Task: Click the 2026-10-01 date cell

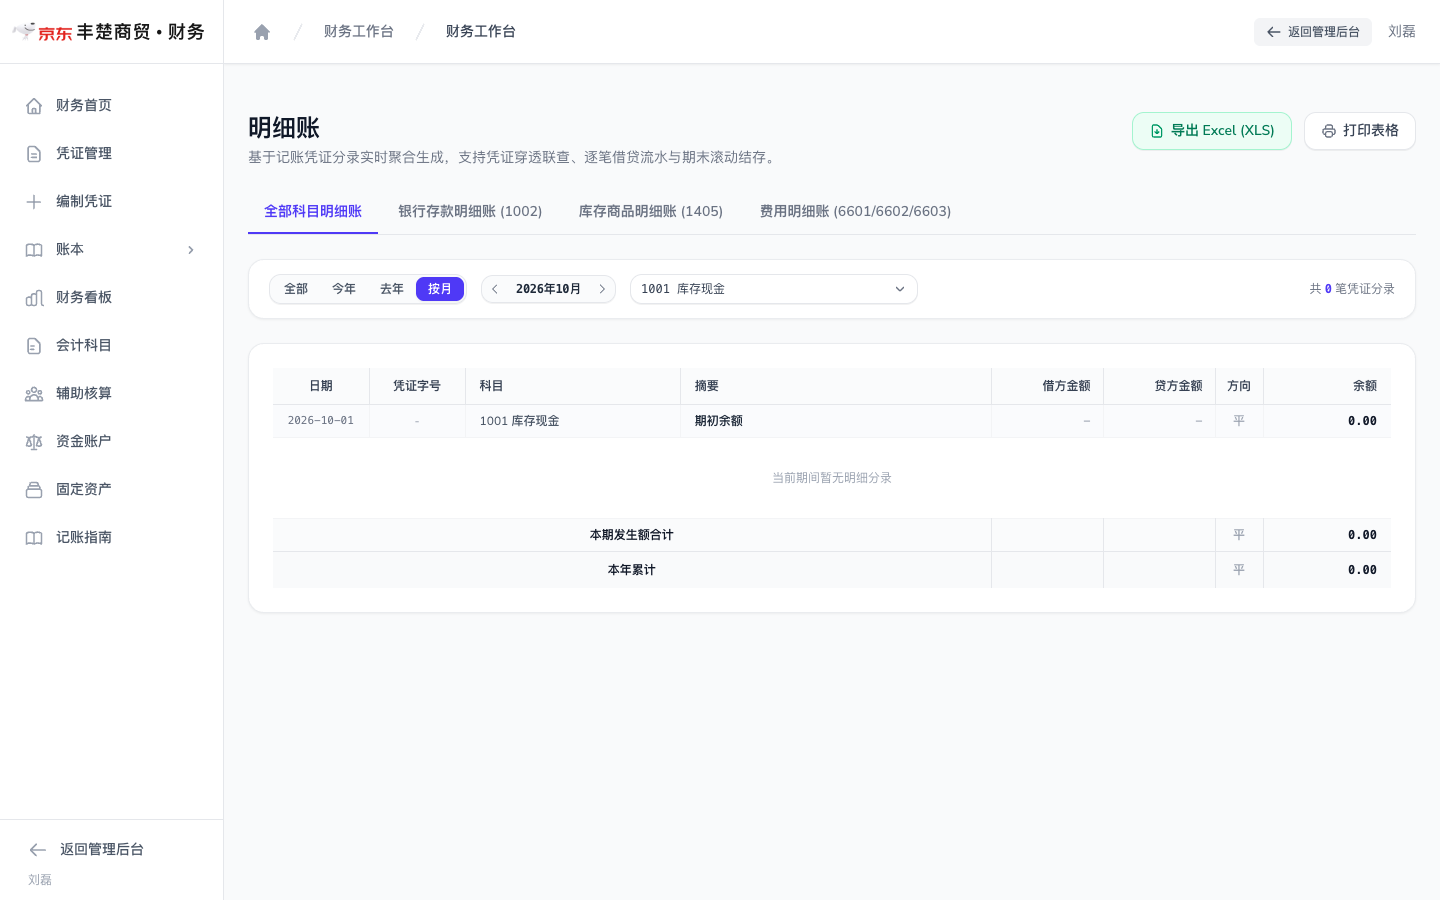Action: [321, 421]
